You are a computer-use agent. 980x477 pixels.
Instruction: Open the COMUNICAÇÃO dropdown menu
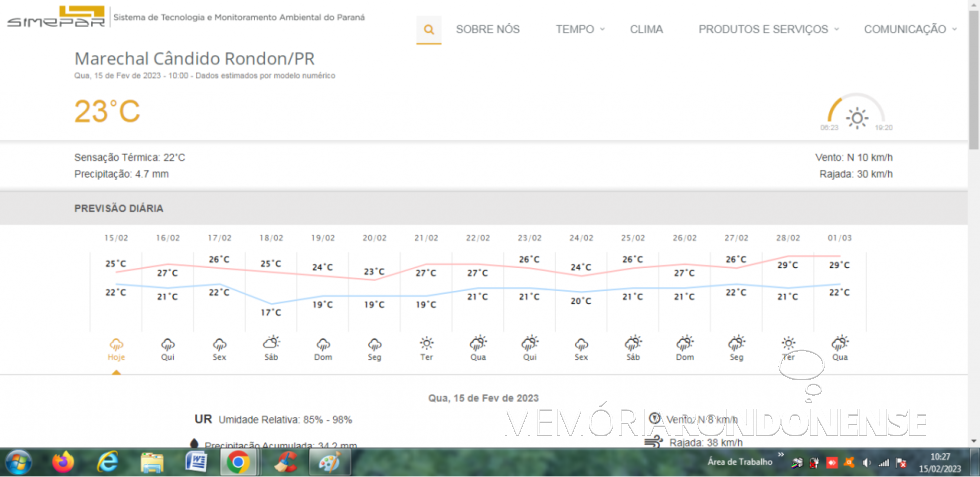pyautogui.click(x=909, y=30)
